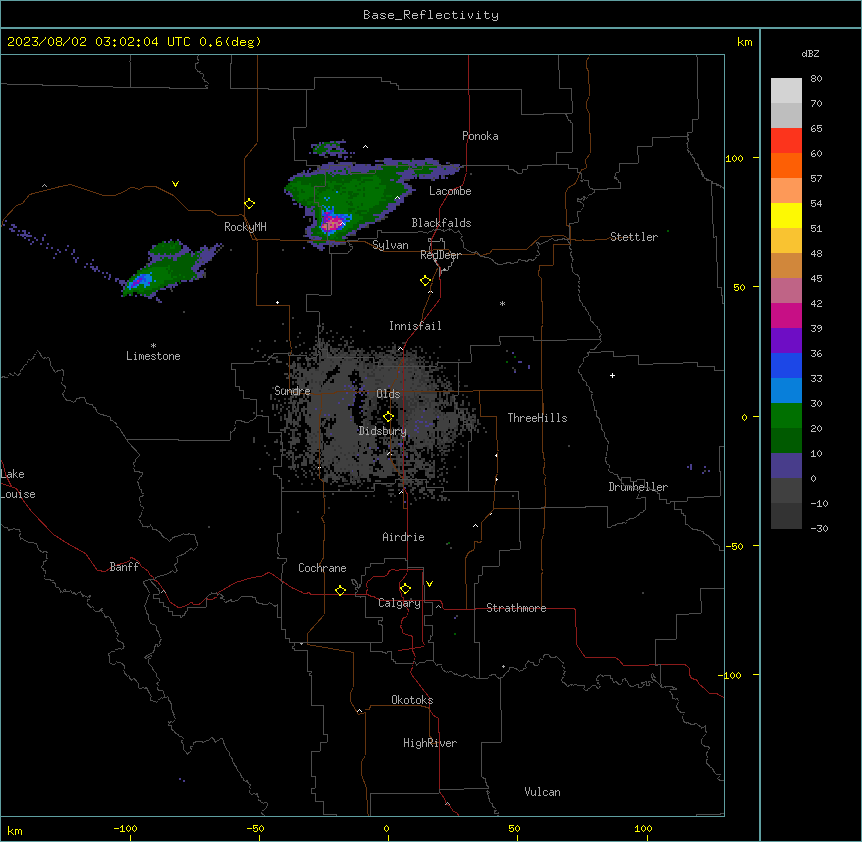Click the -50 tick on the right axis
Image resolution: width=862 pixels, height=842 pixels.
pyautogui.click(x=734, y=546)
